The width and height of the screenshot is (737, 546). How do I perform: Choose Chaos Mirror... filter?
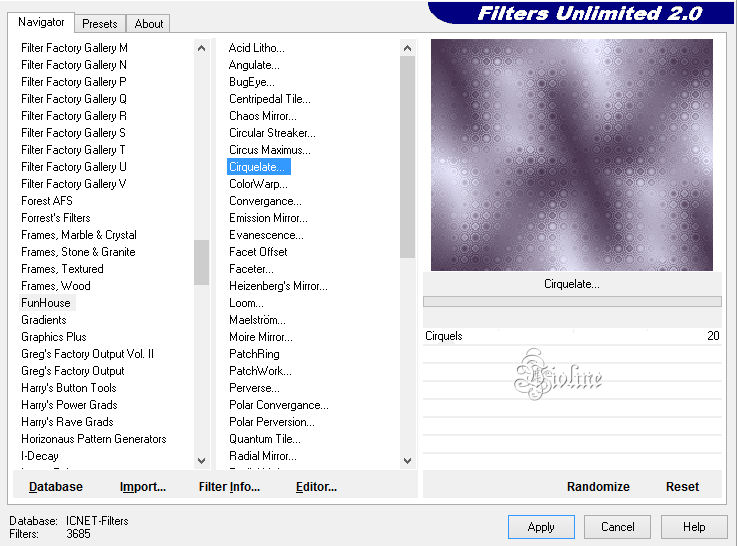[x=263, y=116]
